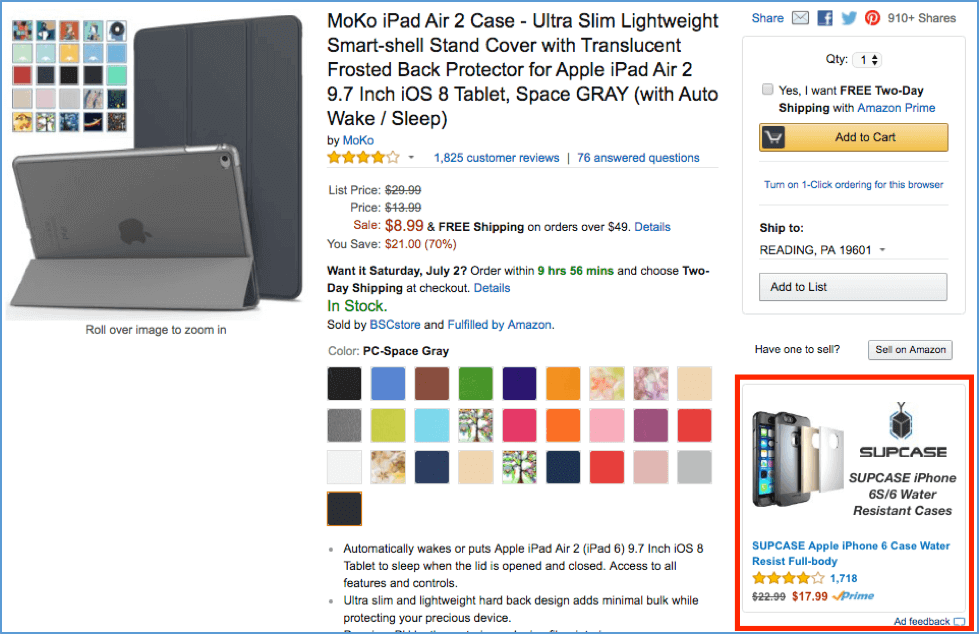Tweet this product on Twitter
The height and width of the screenshot is (634, 979).
click(x=848, y=18)
